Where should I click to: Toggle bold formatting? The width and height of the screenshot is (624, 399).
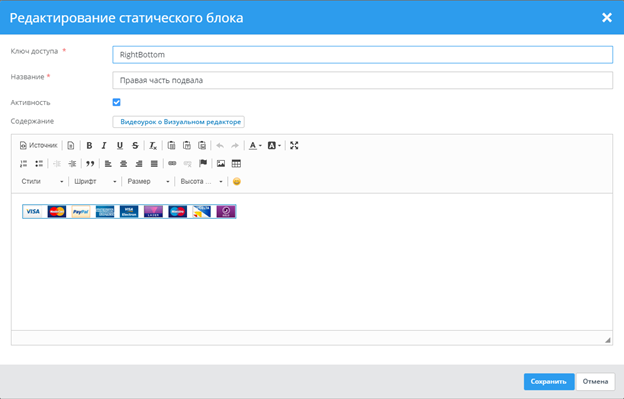pyautogui.click(x=89, y=146)
